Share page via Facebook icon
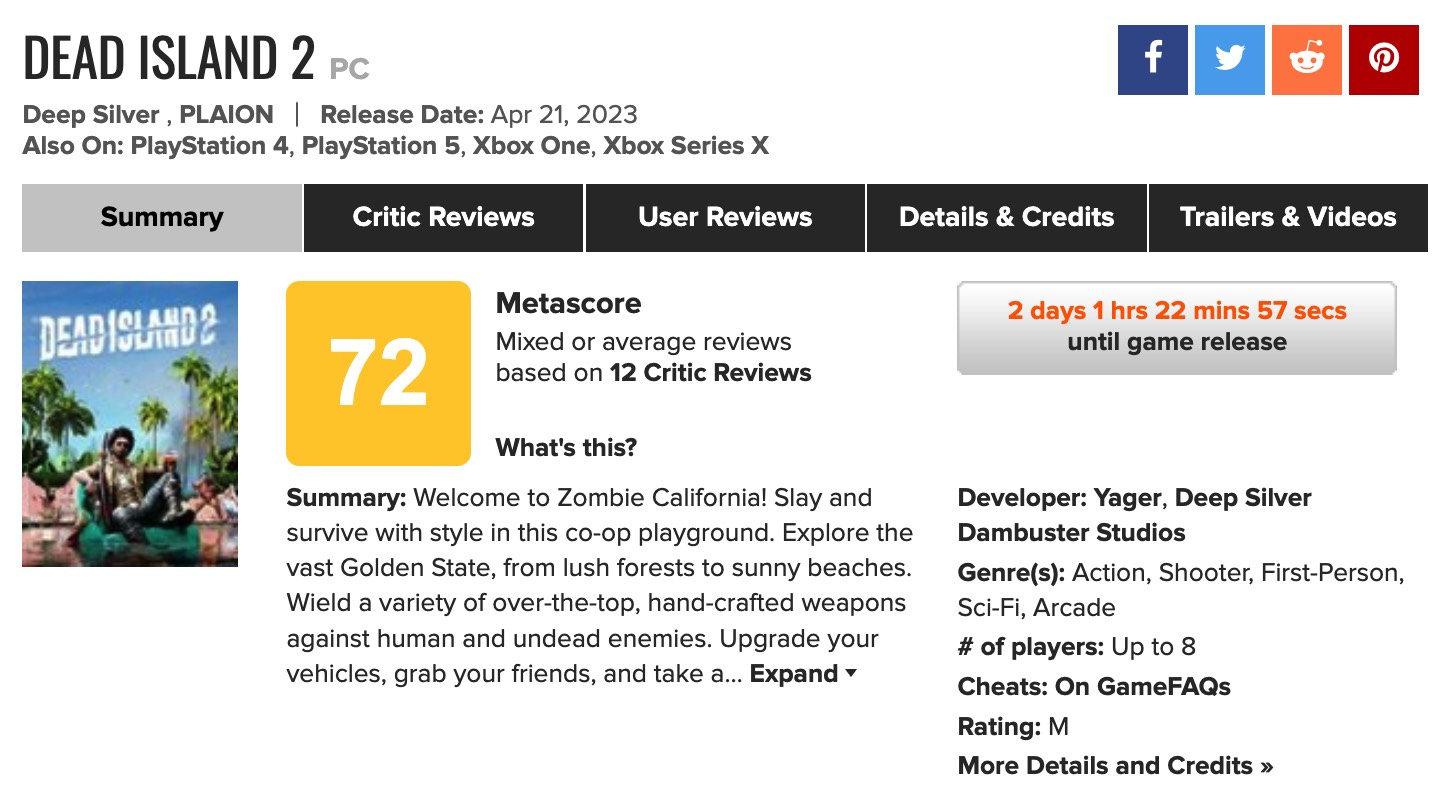 tap(1152, 60)
